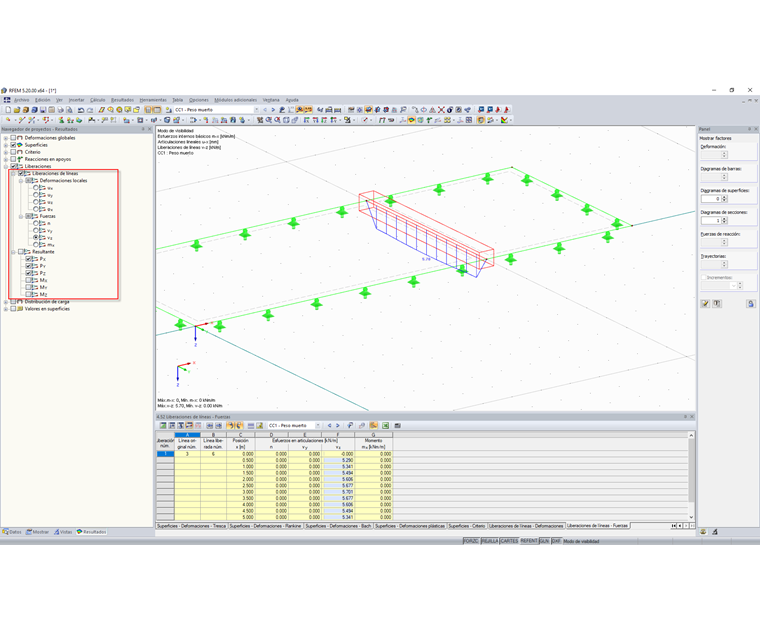
Task: Uncheck the Liberaciones de líneas checkbox
Action: click(x=21, y=174)
